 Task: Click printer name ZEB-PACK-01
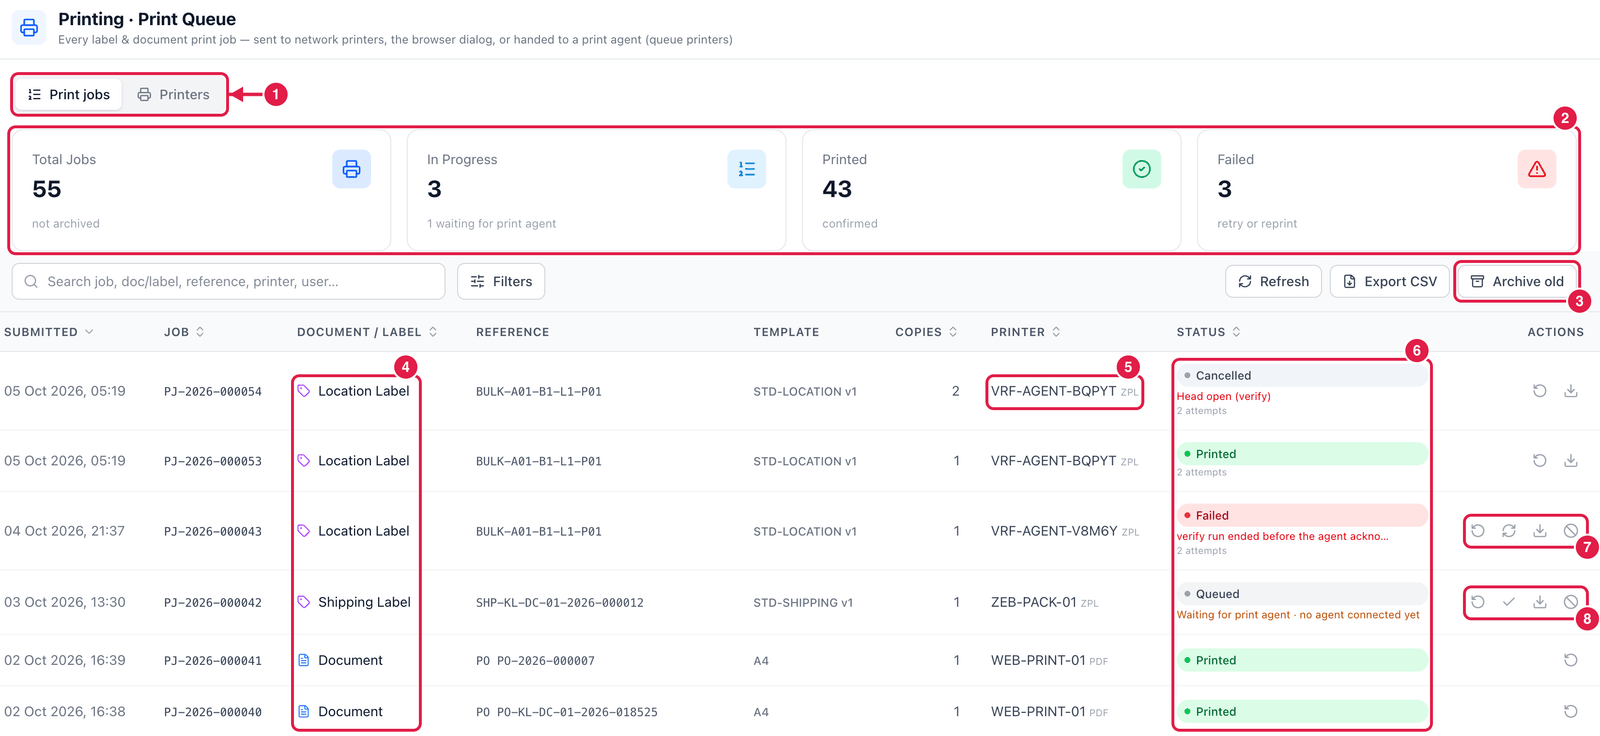tap(1034, 602)
